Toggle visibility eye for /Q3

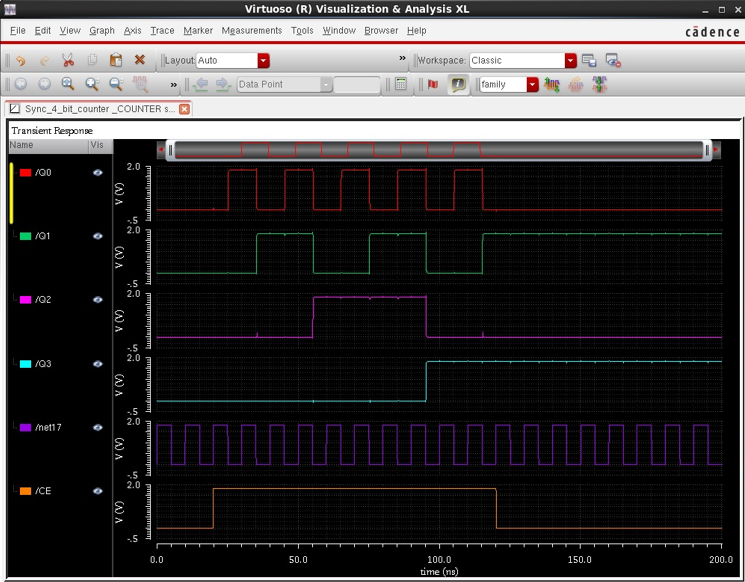click(x=98, y=364)
